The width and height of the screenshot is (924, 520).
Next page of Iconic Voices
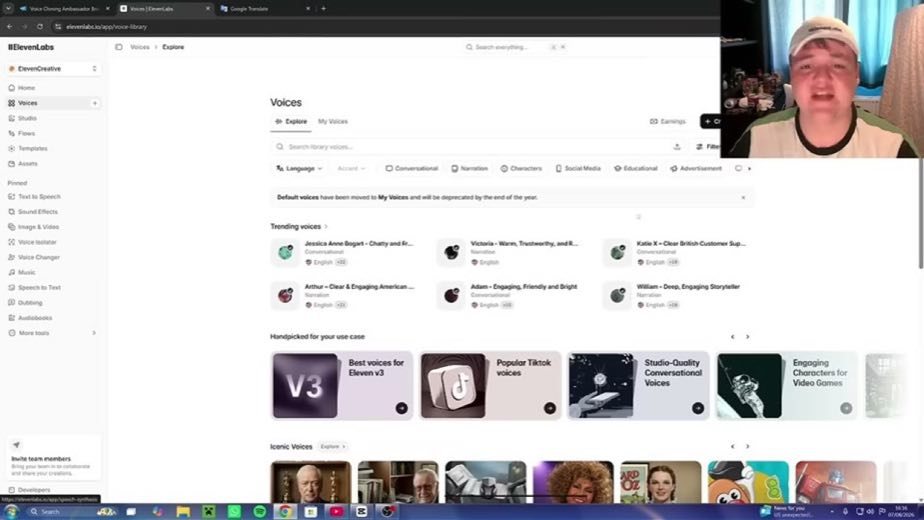pyautogui.click(x=748, y=446)
